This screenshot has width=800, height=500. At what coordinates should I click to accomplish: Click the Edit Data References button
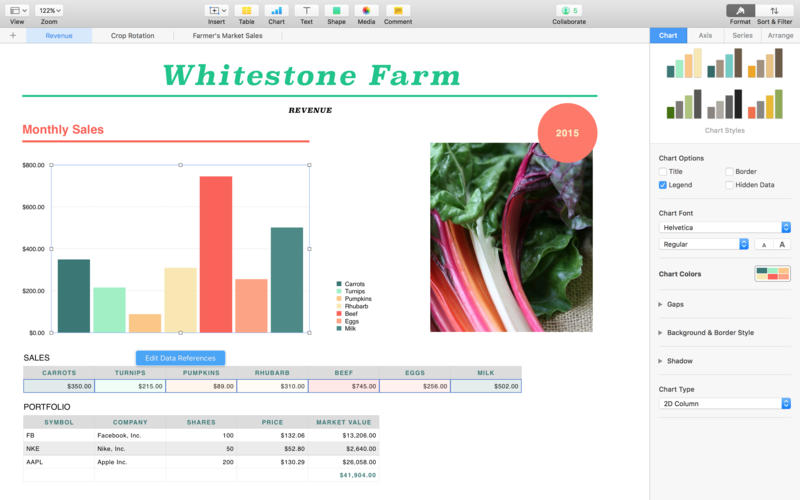180,358
